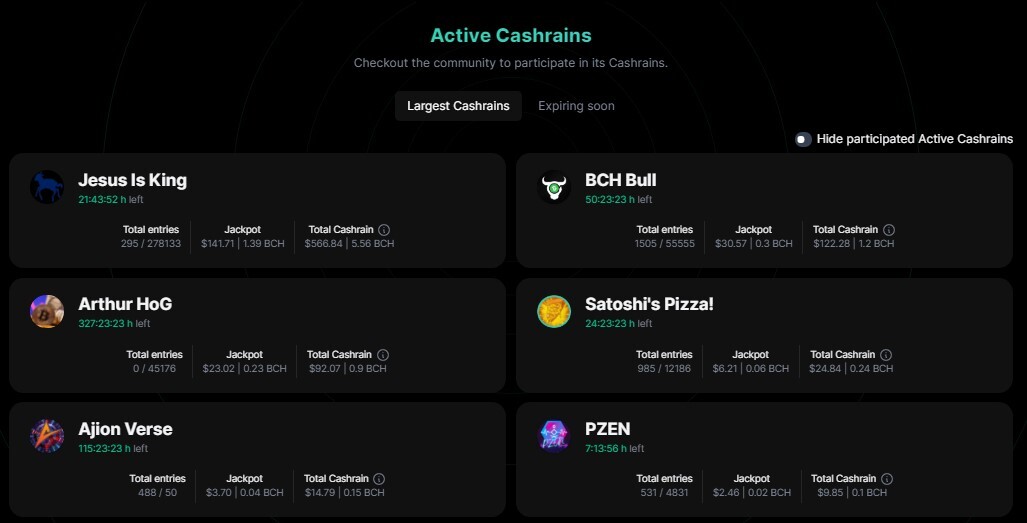The width and height of the screenshot is (1027, 523).
Task: Open the BCH Bull community title
Action: coord(620,180)
